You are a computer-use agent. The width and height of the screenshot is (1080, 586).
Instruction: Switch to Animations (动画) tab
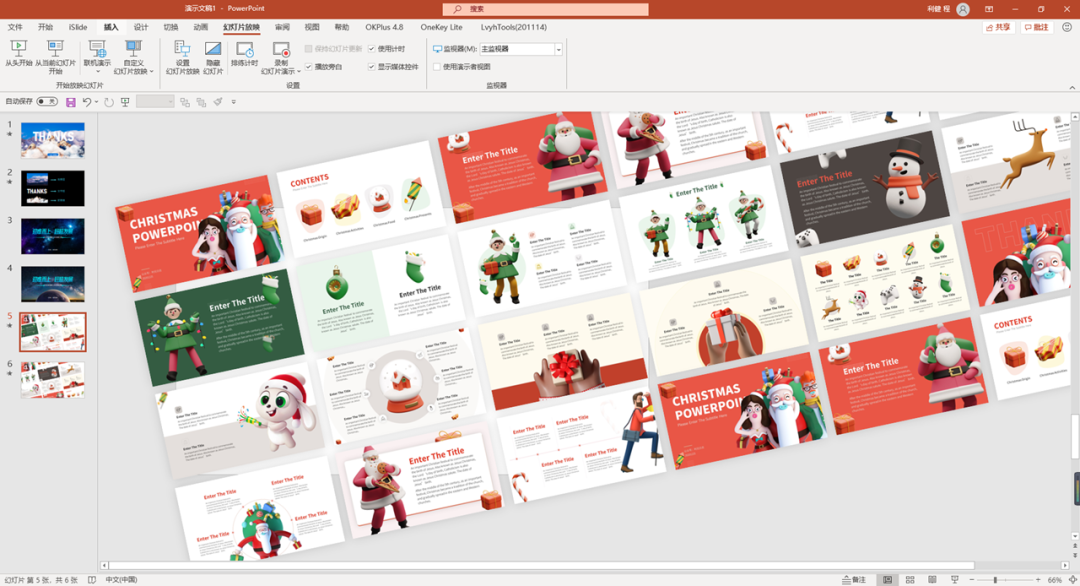point(200,27)
